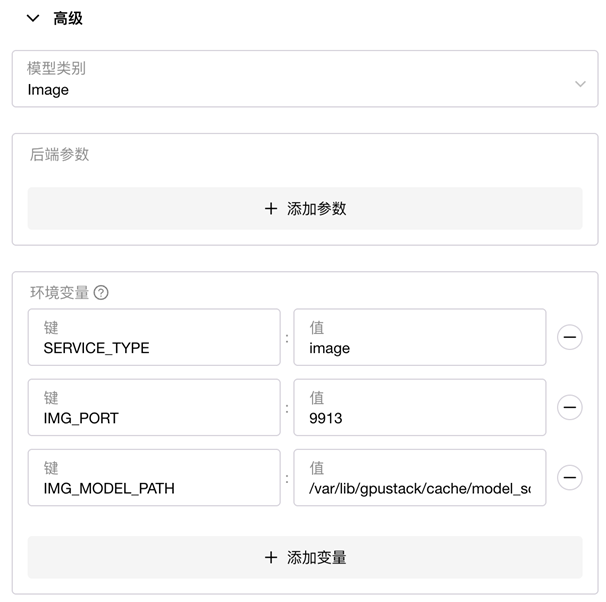The height and width of the screenshot is (602, 606).
Task: Click the 后端参数 label
Action: point(60,155)
